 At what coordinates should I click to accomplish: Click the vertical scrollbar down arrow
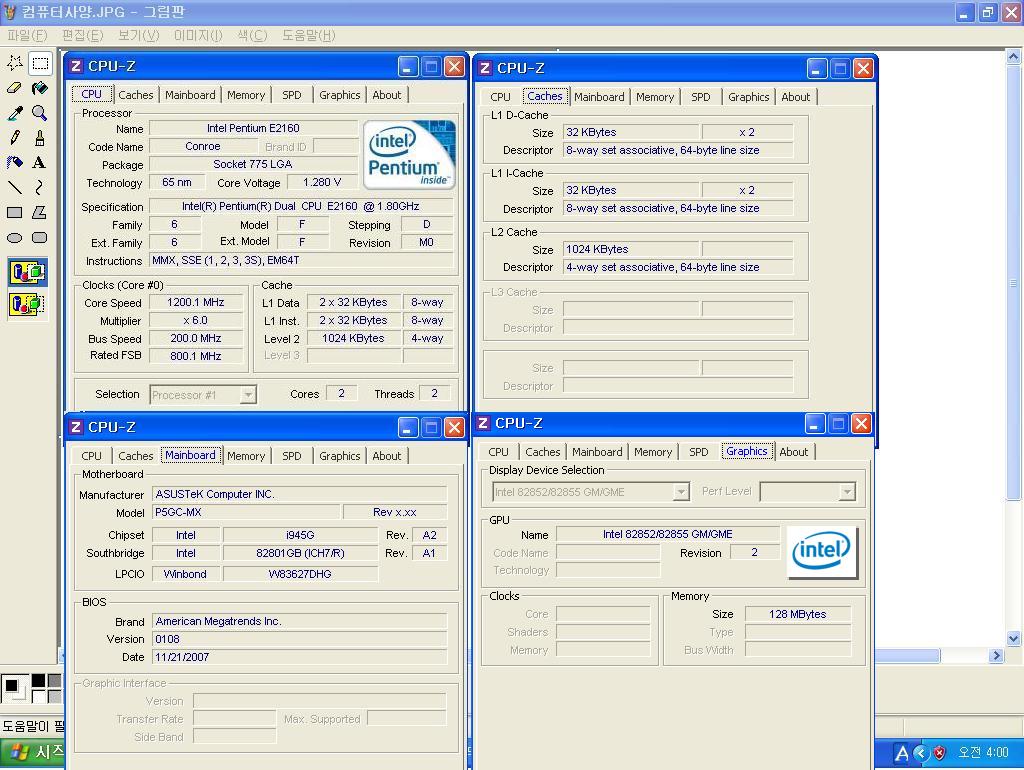click(x=1013, y=639)
